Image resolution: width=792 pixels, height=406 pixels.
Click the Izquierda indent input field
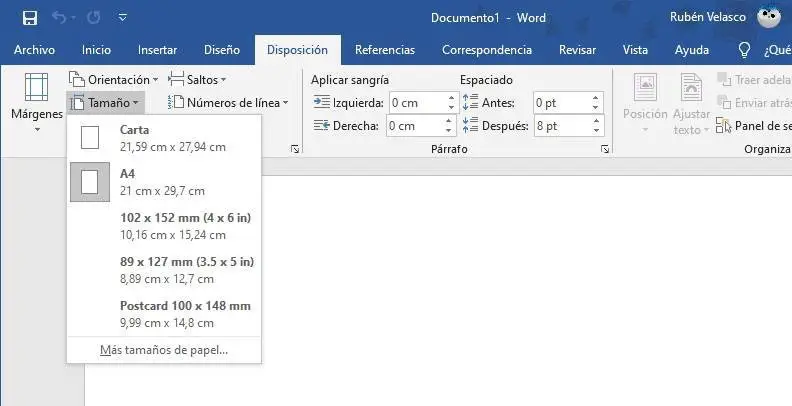pyautogui.click(x=417, y=103)
